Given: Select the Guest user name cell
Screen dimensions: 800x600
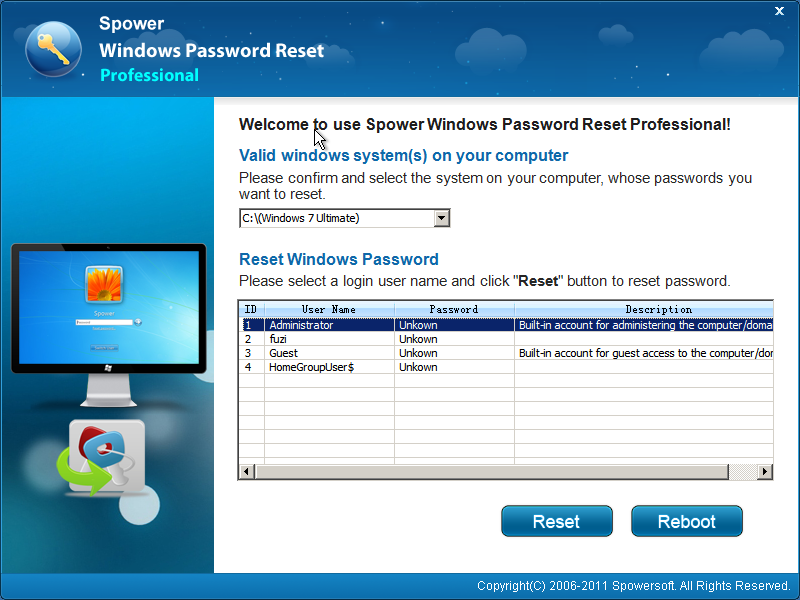Looking at the screenshot, I should [329, 353].
